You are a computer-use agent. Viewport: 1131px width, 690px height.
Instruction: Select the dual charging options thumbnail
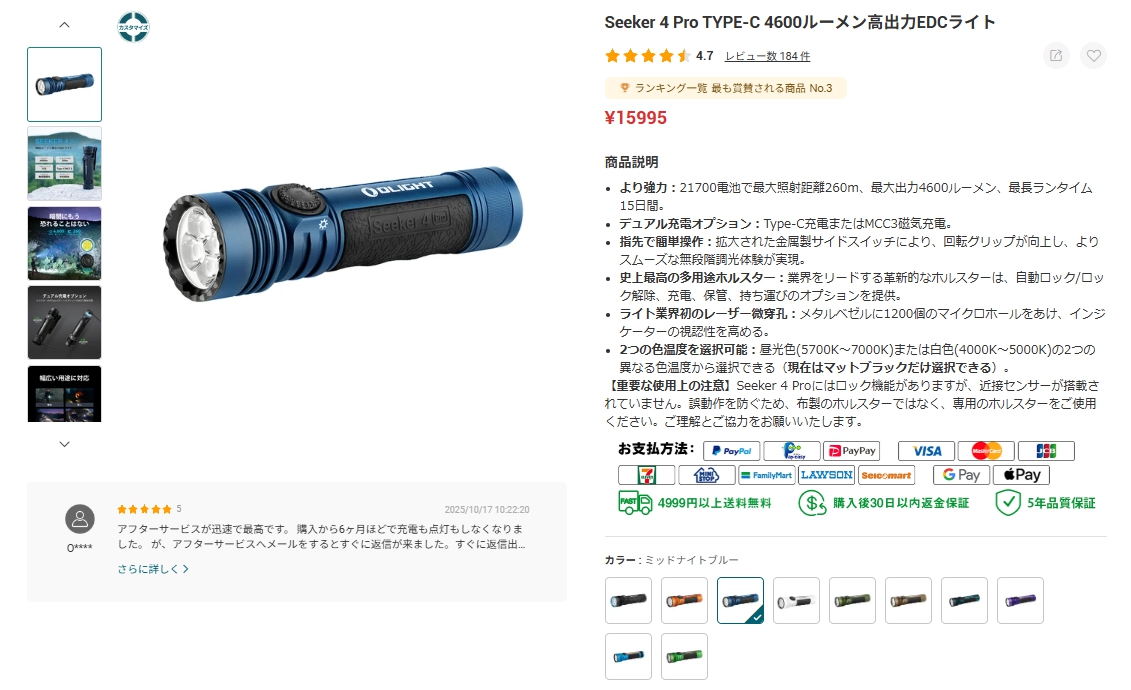pyautogui.click(x=64, y=322)
